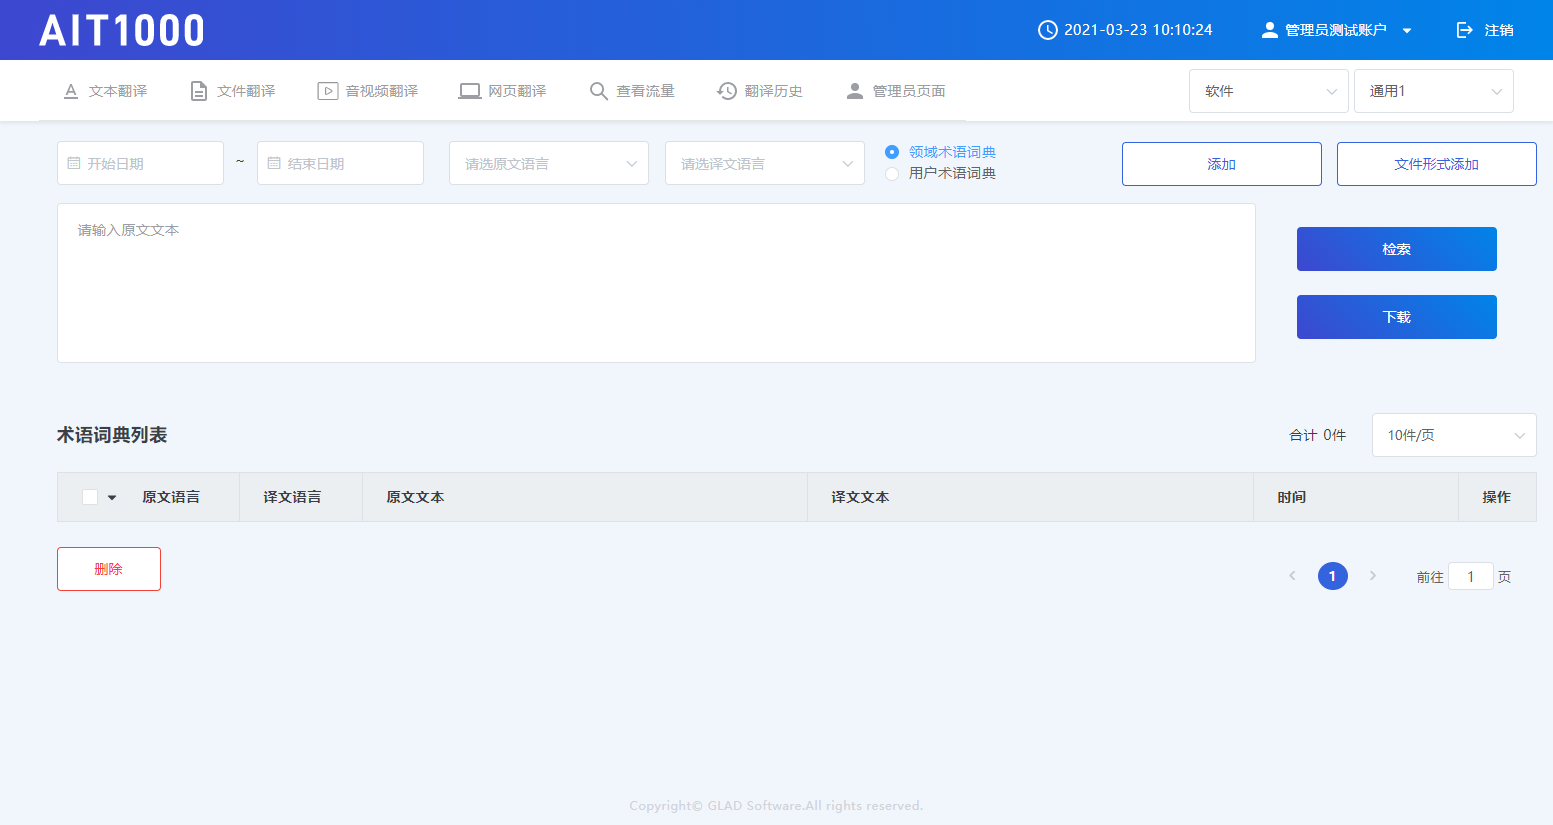Click the admin page person icon
1553x825 pixels.
tap(855, 91)
